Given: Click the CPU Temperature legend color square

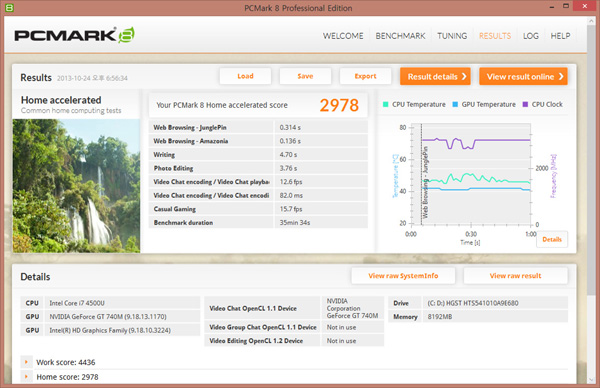Looking at the screenshot, I should 386,104.
